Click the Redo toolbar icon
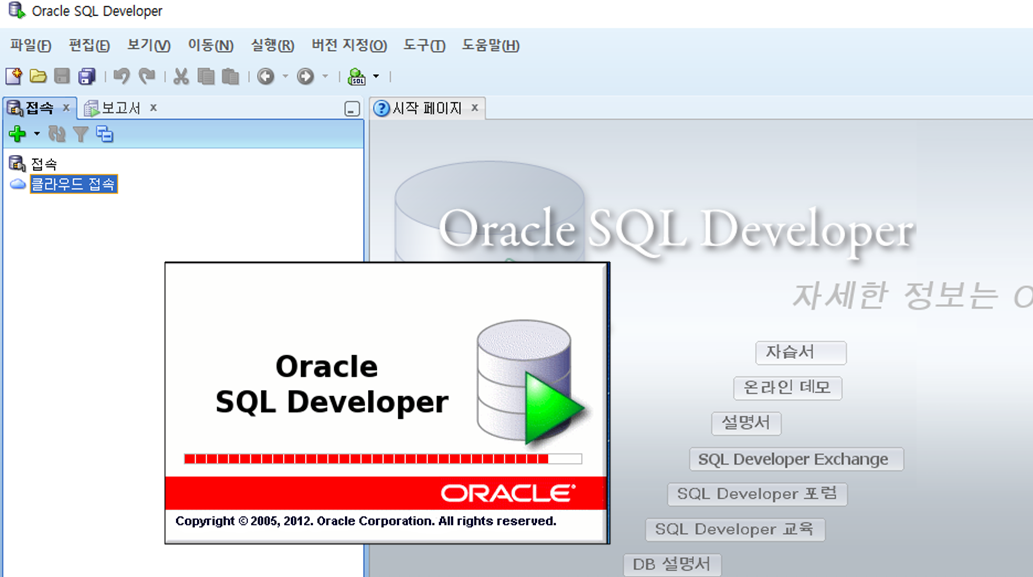This screenshot has height=577, width=1033. tap(147, 76)
